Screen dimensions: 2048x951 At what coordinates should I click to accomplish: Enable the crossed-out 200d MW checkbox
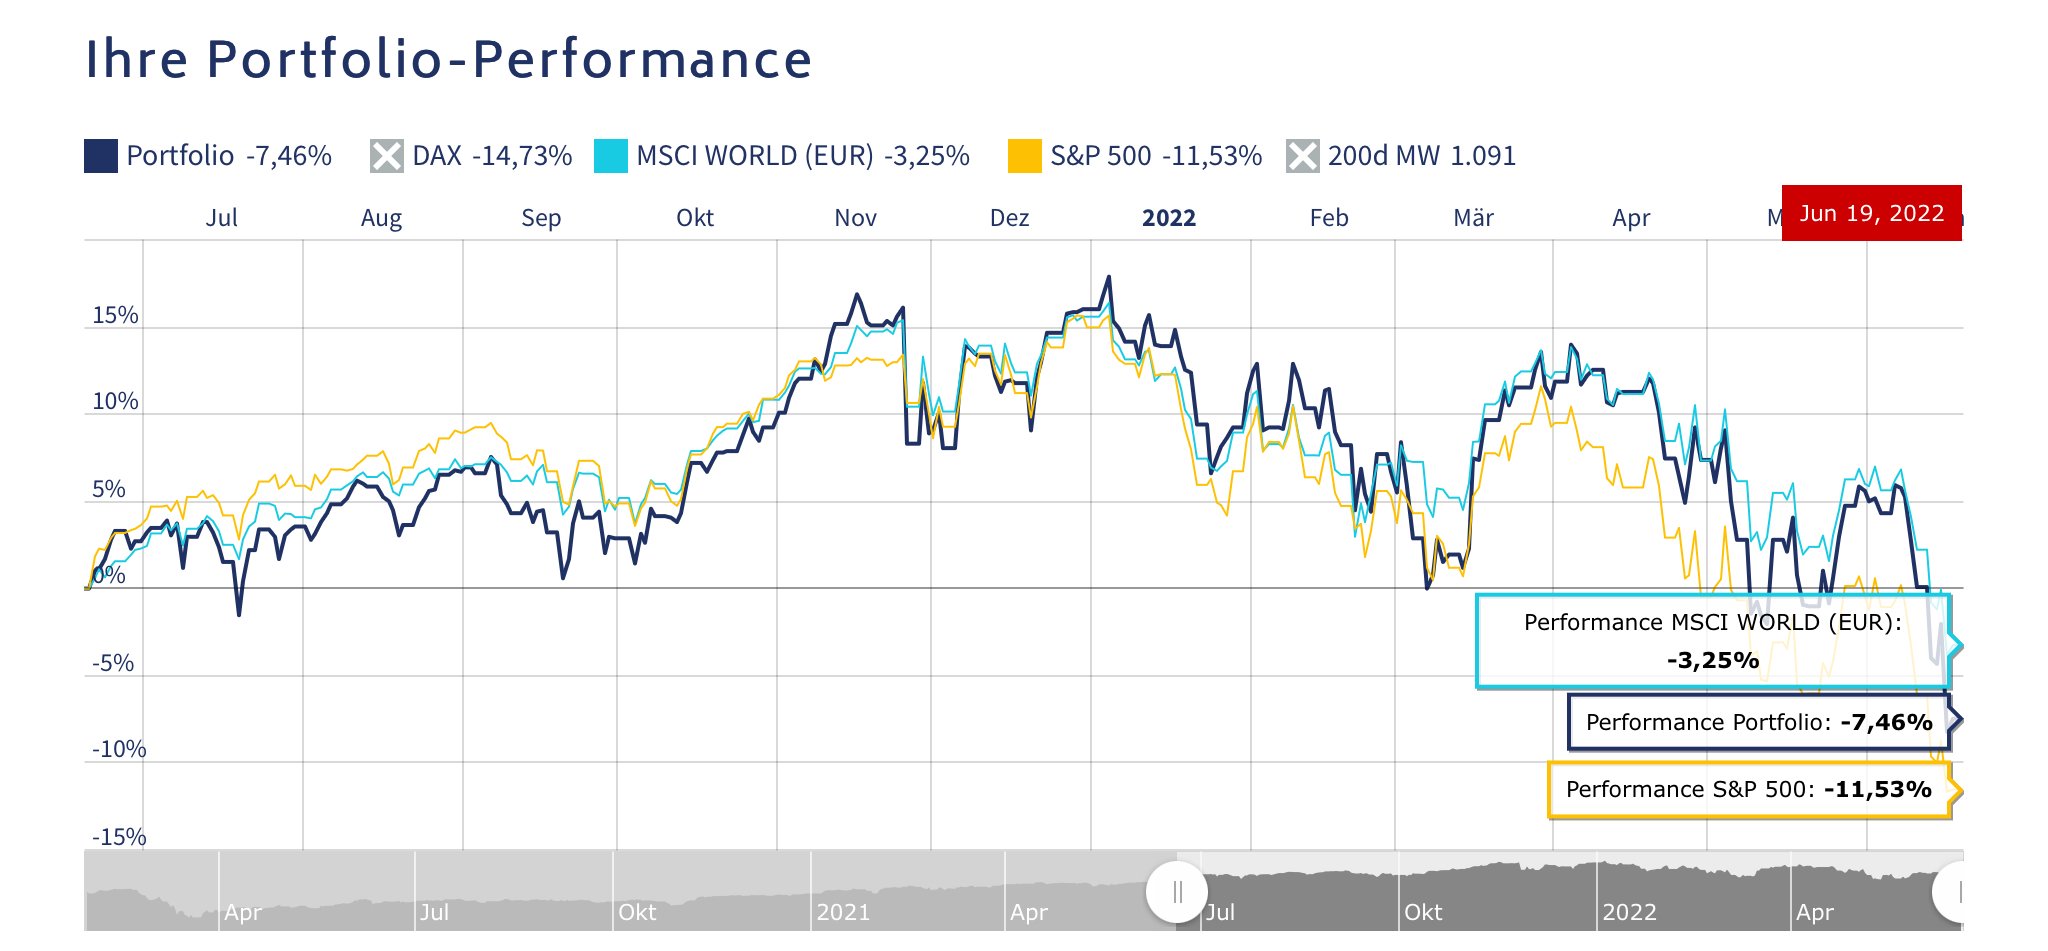1302,156
